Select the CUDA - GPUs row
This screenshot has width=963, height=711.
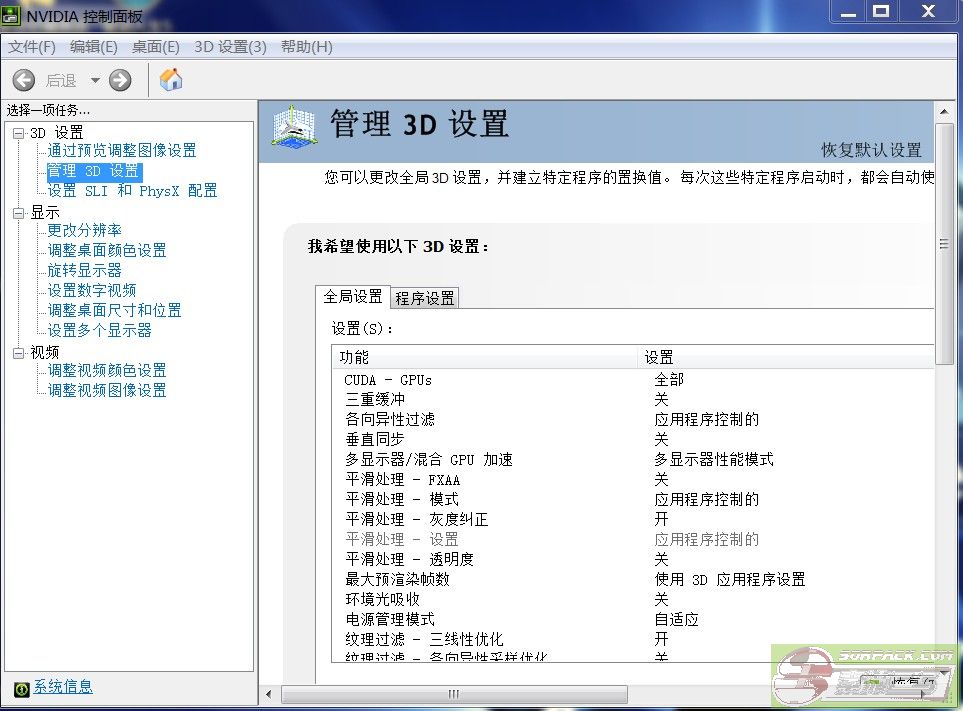click(x=633, y=380)
